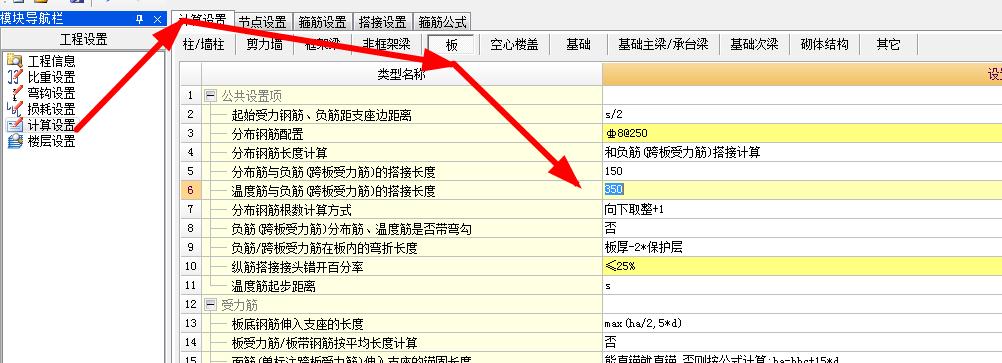Select the 基础主梁/承台梁 component tab
This screenshot has width=1002, height=363.
(663, 45)
